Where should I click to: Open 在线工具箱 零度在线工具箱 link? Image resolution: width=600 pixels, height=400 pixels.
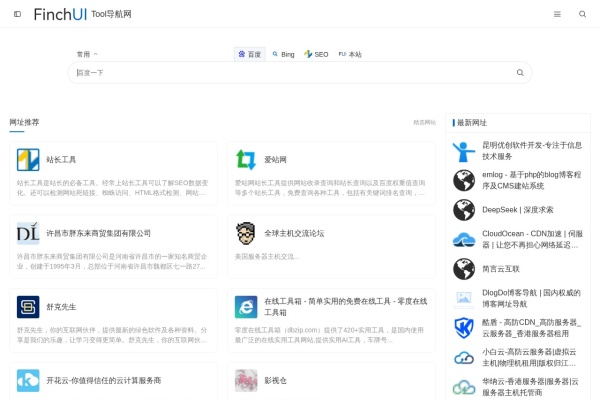(346, 307)
